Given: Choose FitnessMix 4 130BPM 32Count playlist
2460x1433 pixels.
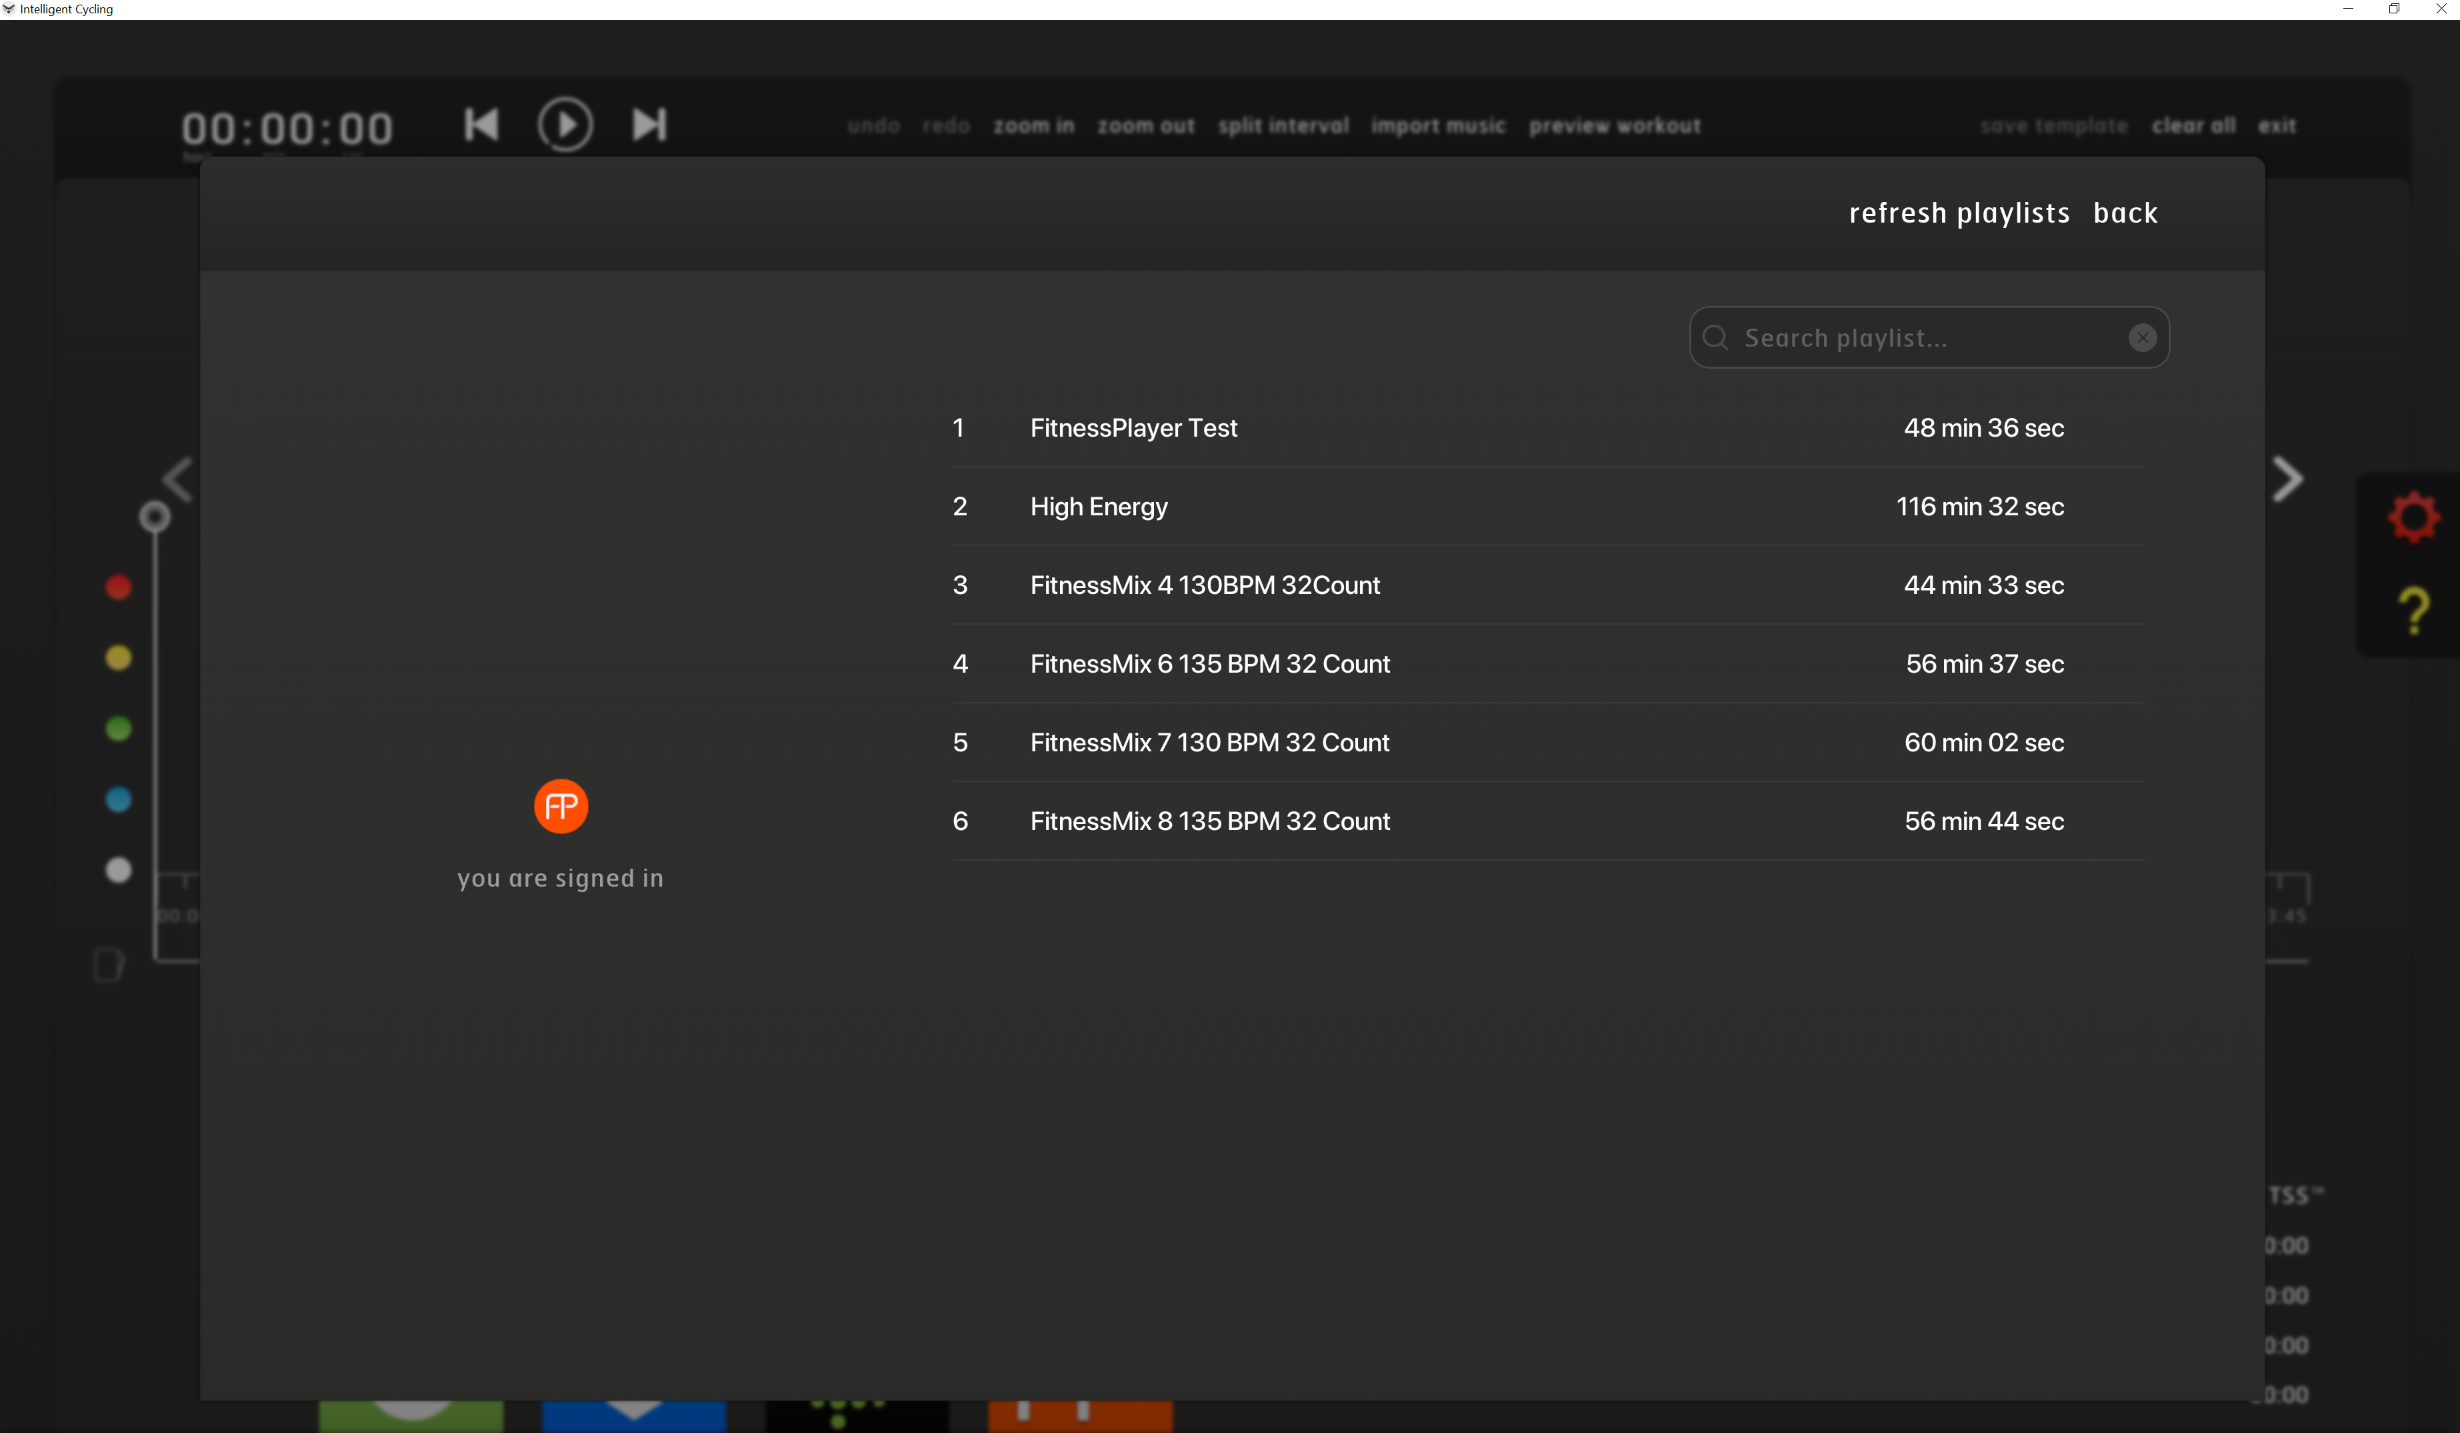Looking at the screenshot, I should (1204, 585).
